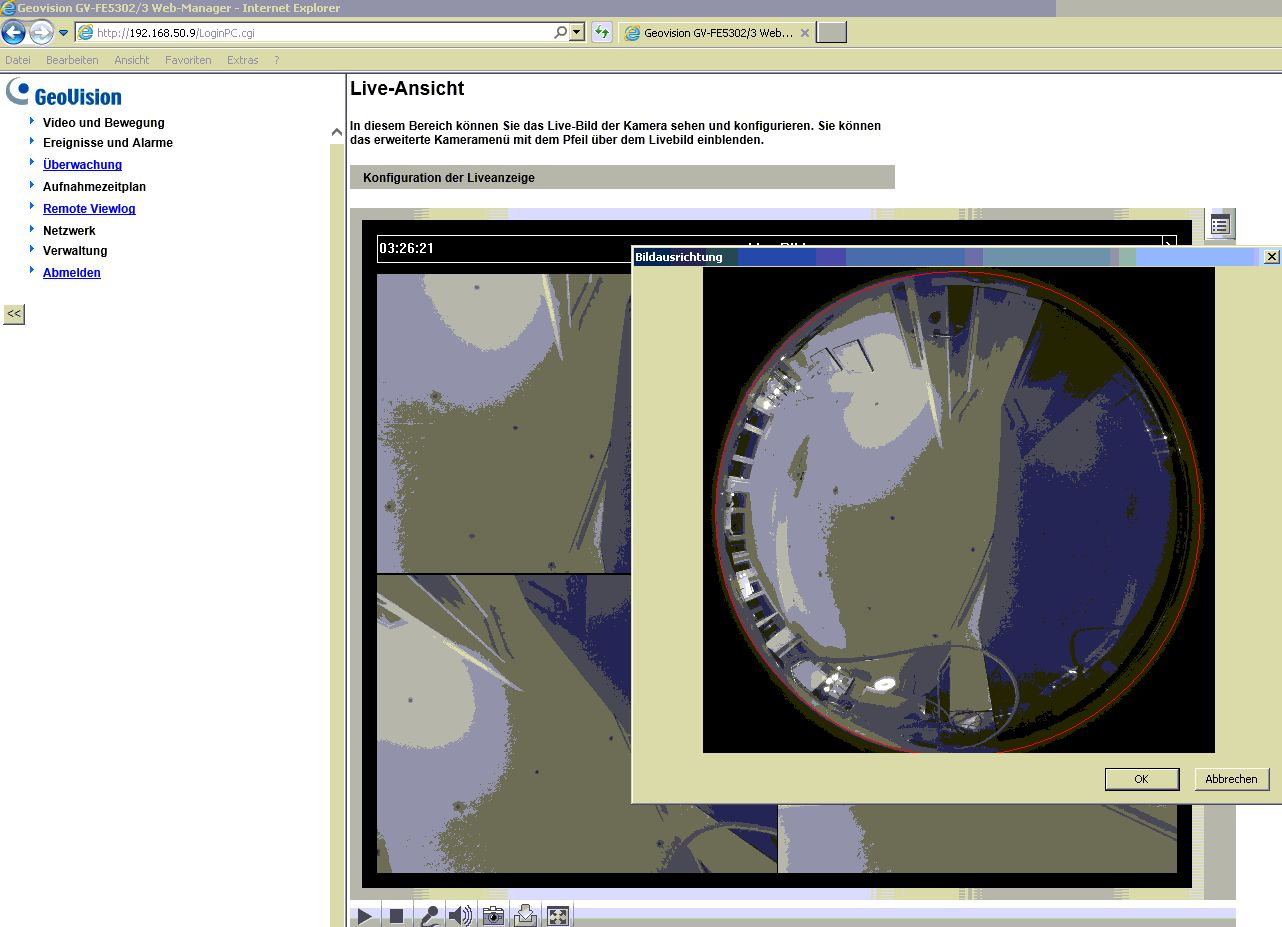Viewport: 1282px width, 927px height.
Task: Click the file save download icon
Action: [525, 916]
